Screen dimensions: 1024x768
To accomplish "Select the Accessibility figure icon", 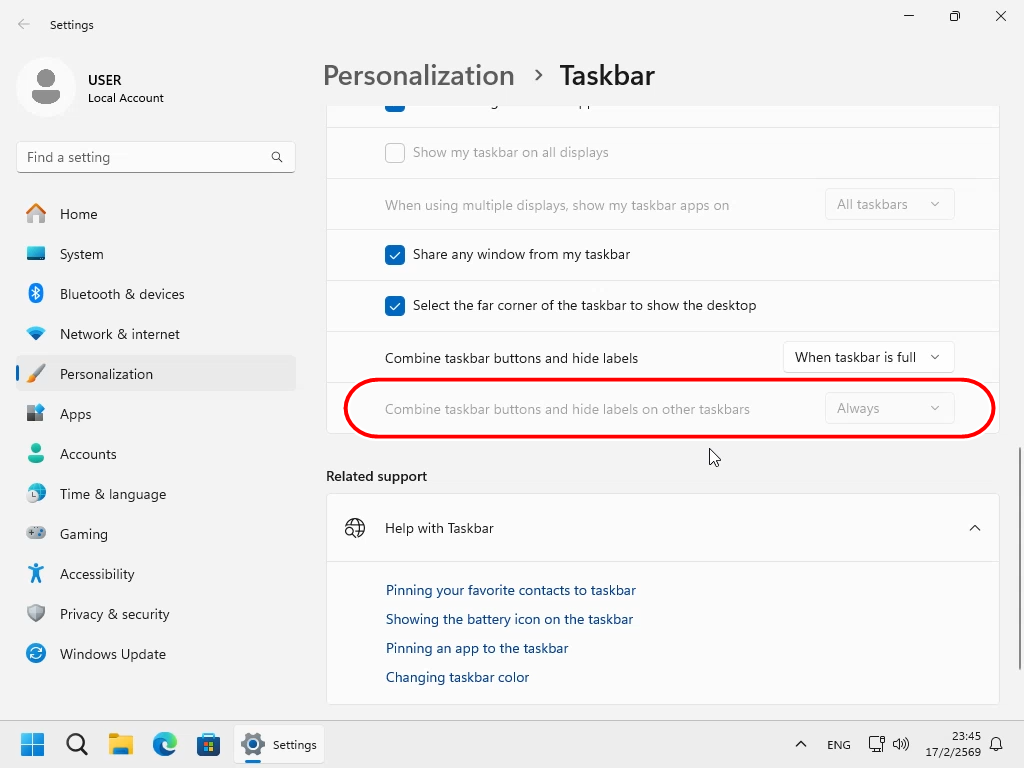I will tap(36, 574).
